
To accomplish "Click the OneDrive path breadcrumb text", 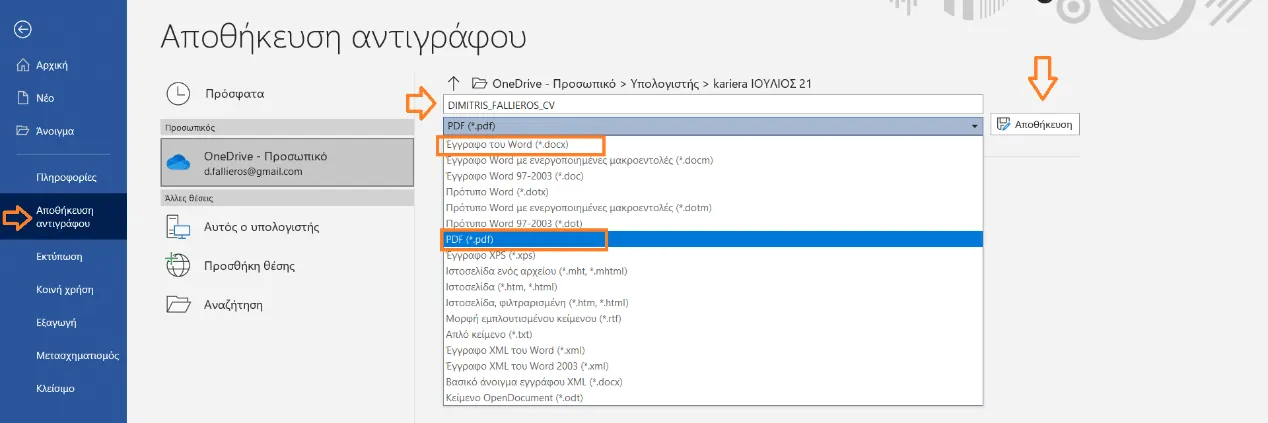I will 654,83.
